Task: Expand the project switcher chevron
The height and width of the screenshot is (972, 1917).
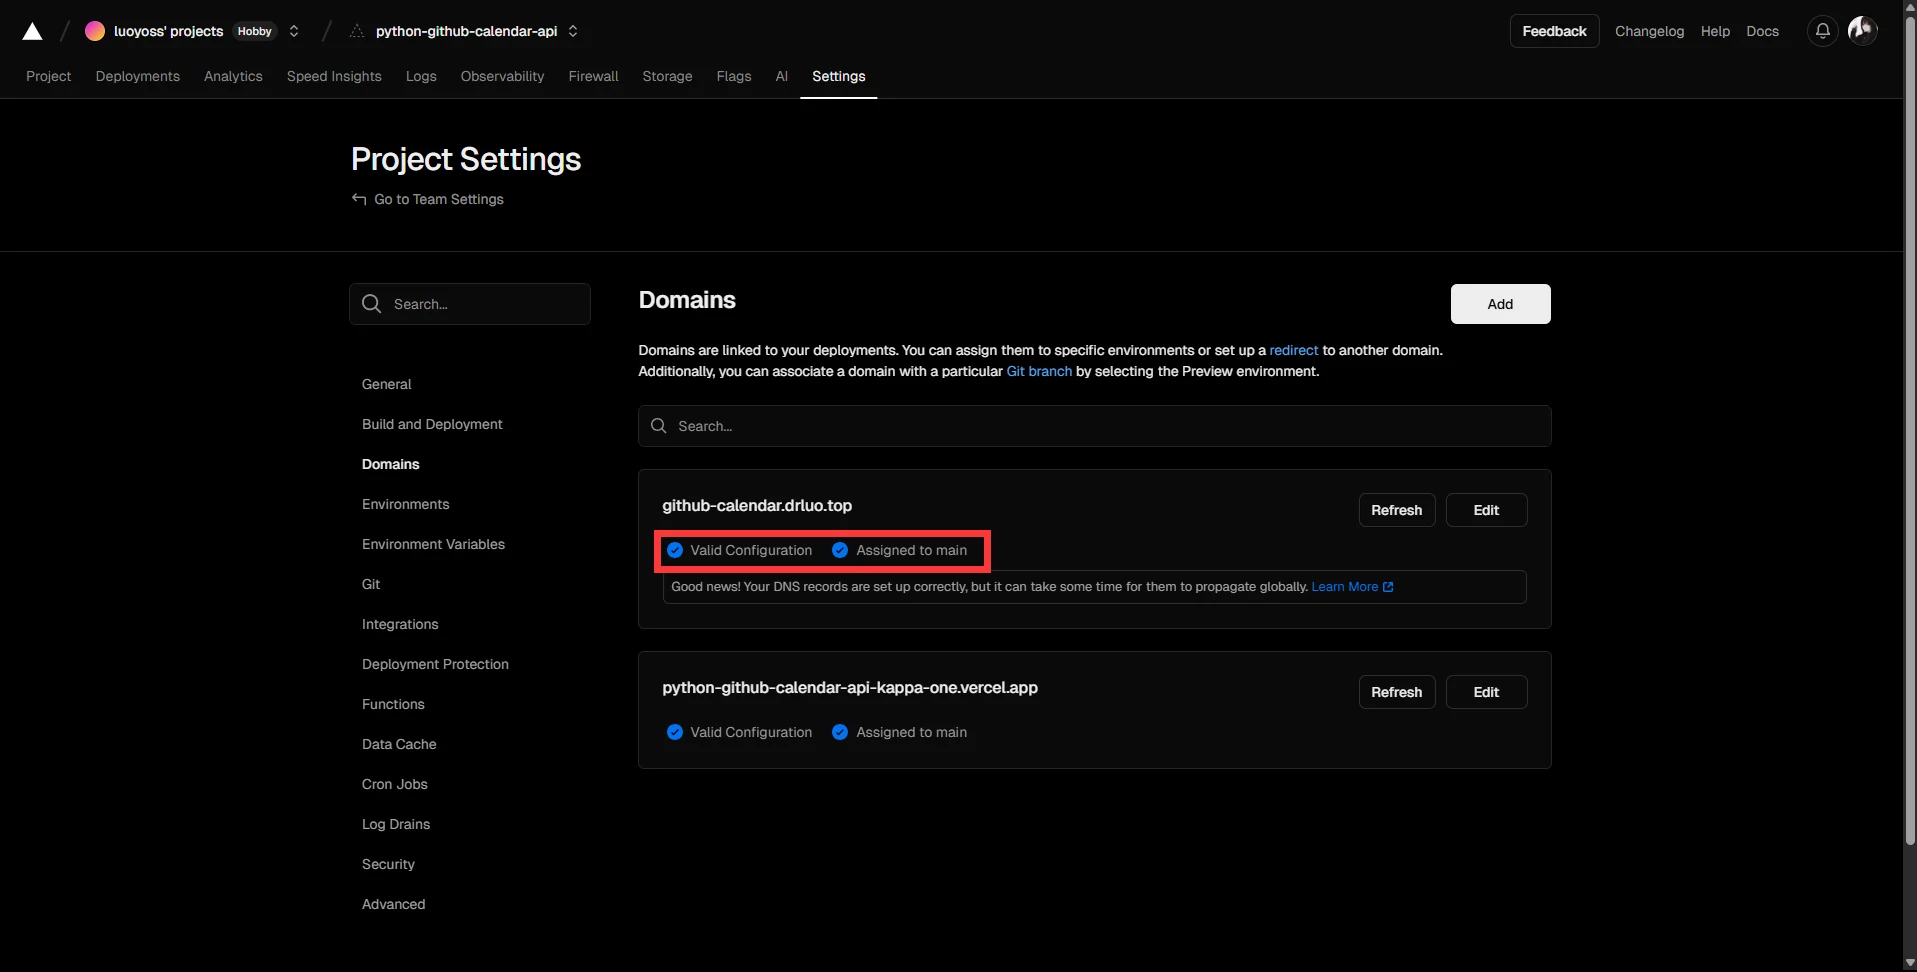Action: (573, 31)
